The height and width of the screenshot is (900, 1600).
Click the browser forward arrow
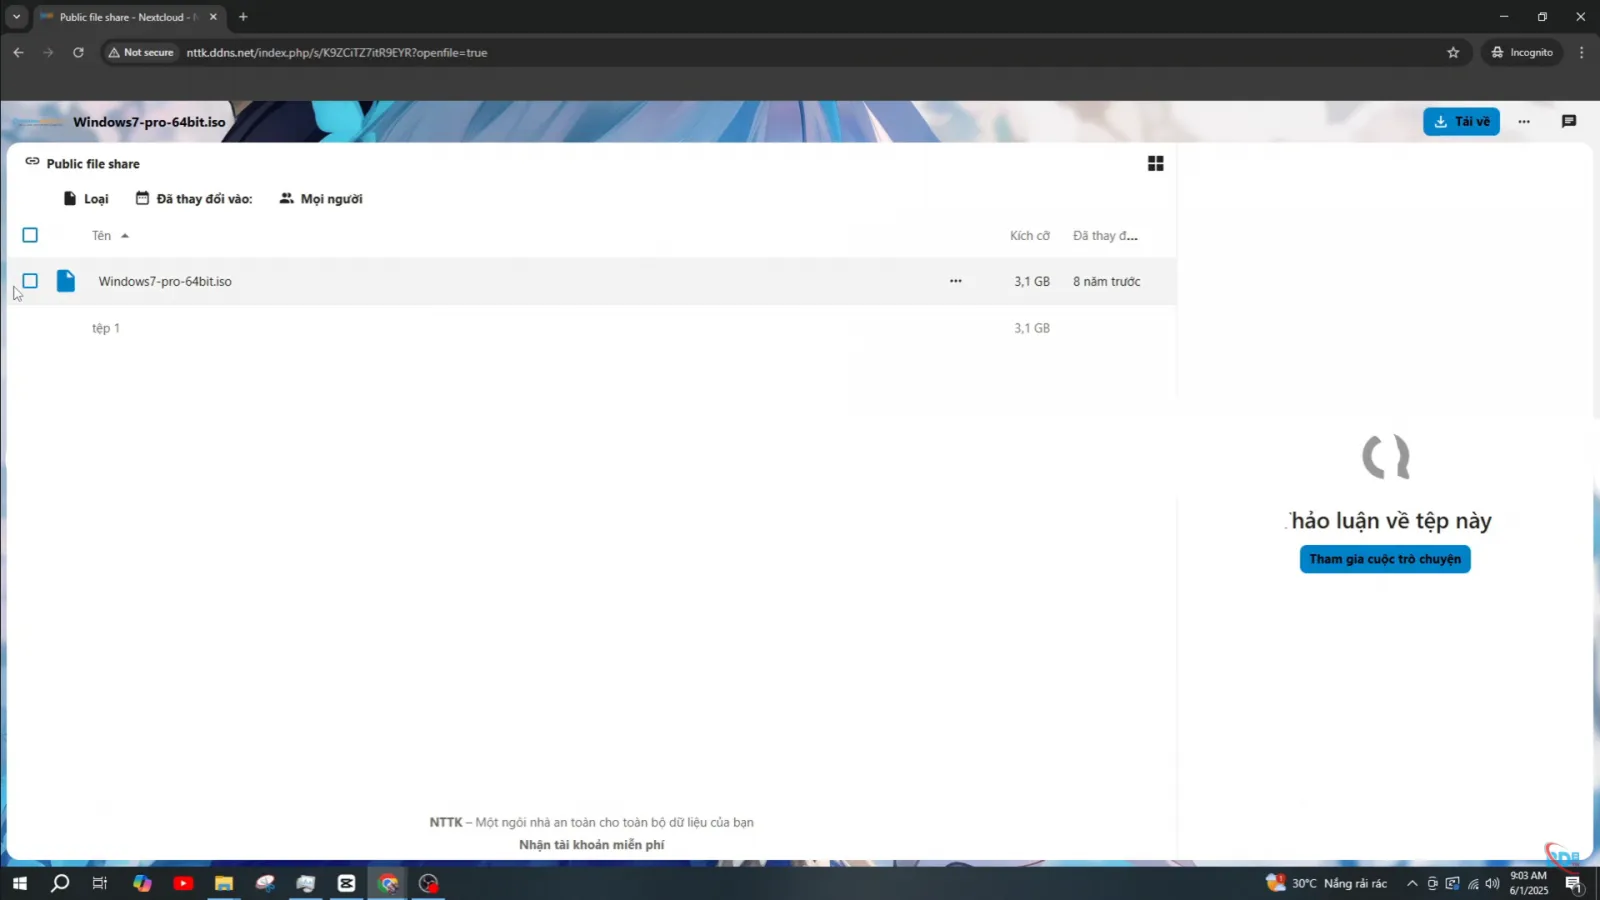click(48, 52)
